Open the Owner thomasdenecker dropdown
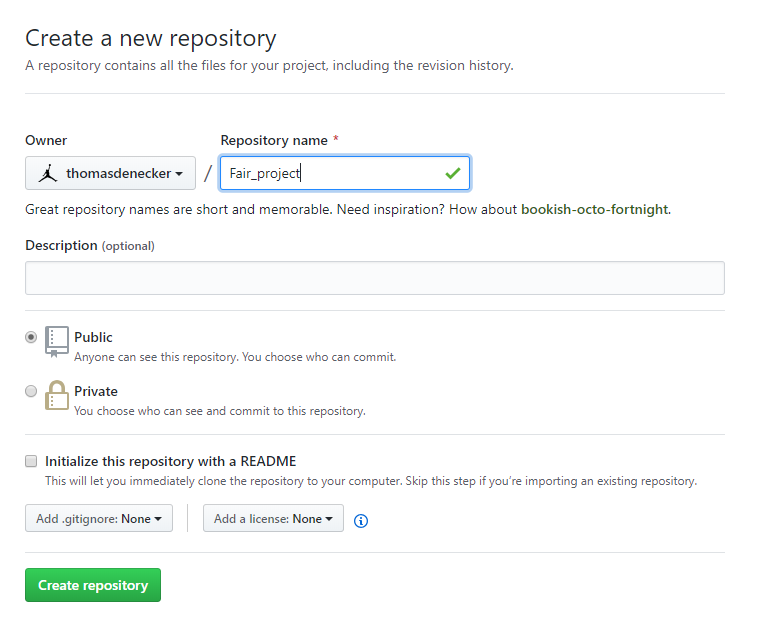The height and width of the screenshot is (630, 772). click(110, 173)
